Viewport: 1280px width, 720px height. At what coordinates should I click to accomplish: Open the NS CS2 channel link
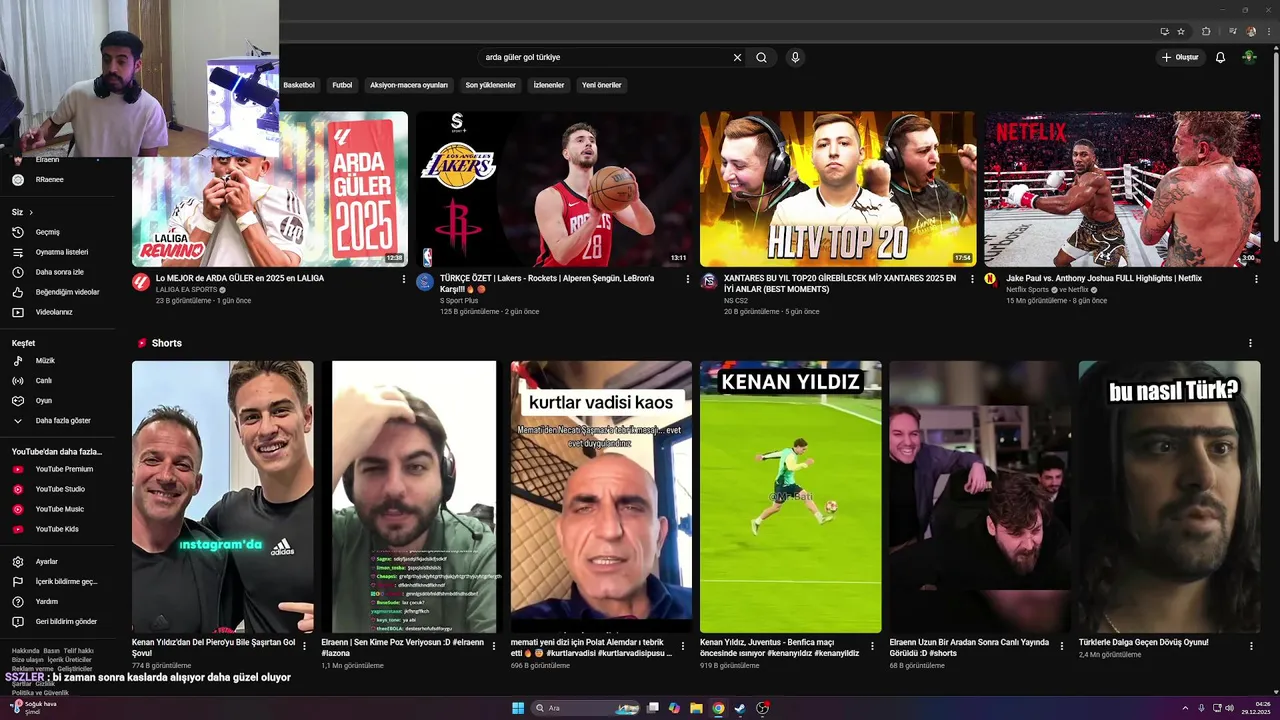tap(736, 300)
